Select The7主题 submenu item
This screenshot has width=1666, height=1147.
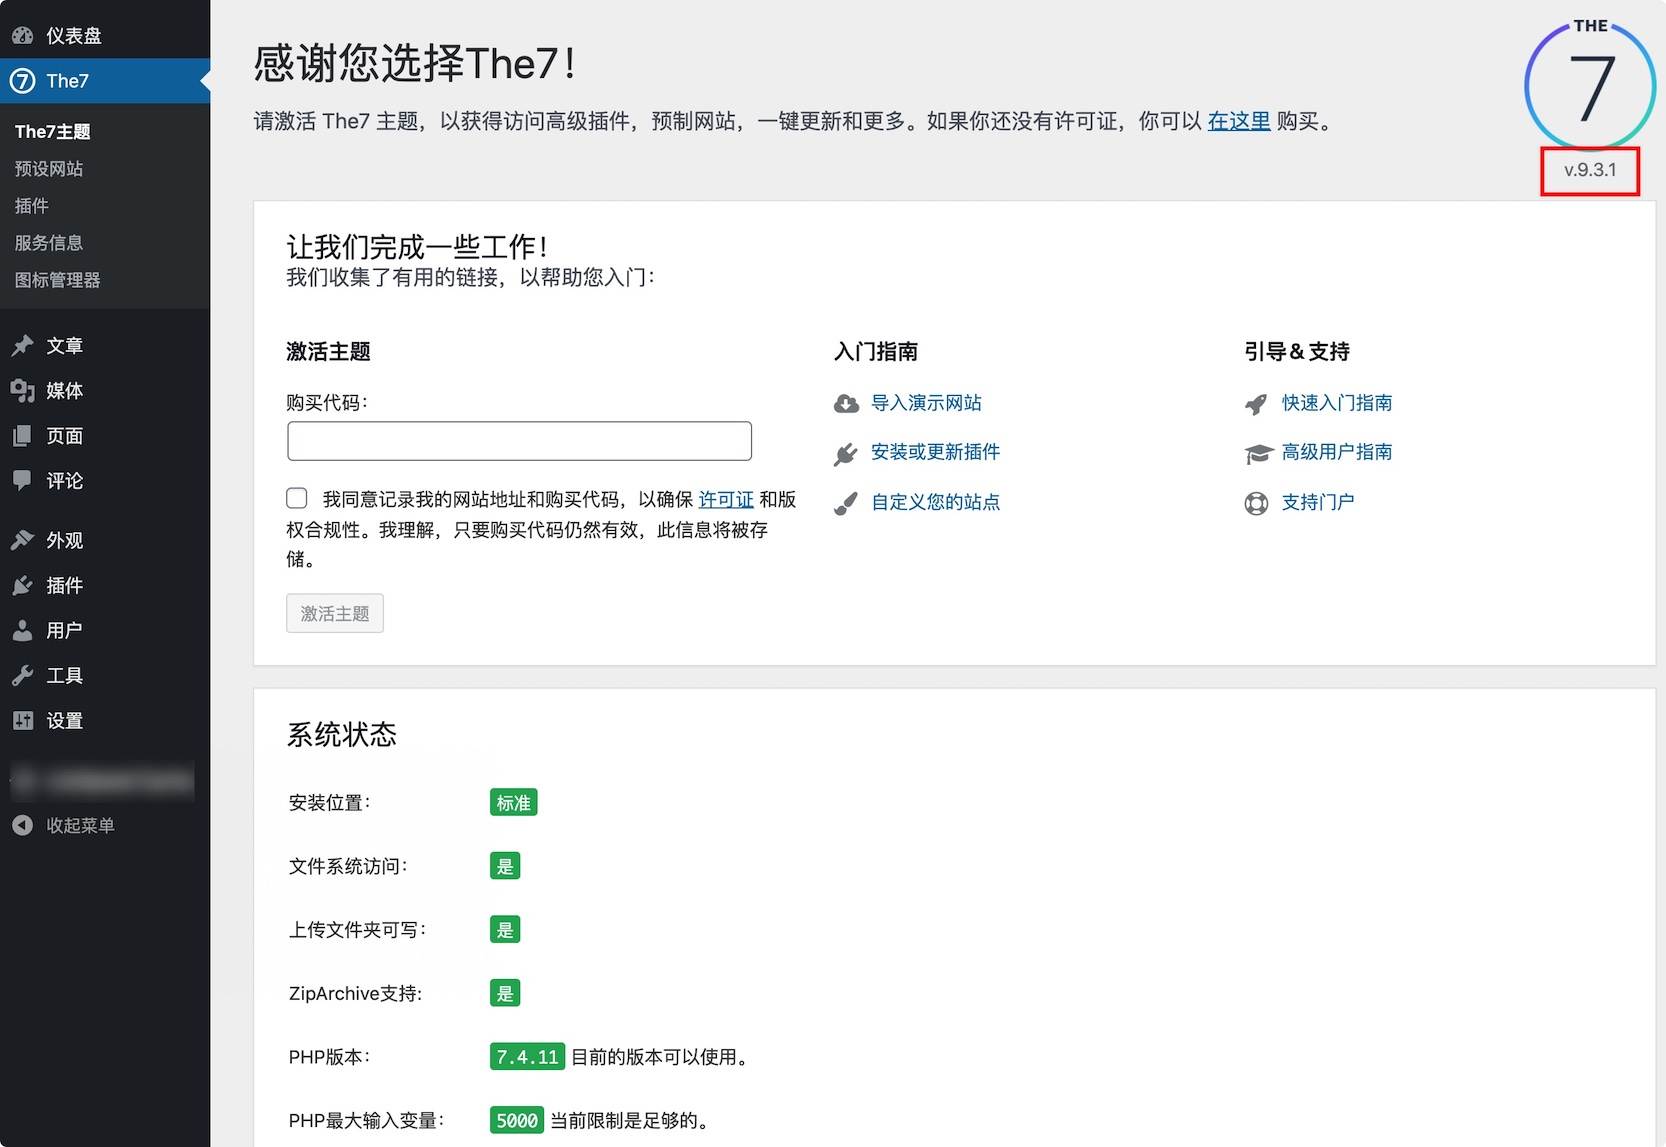point(53,131)
